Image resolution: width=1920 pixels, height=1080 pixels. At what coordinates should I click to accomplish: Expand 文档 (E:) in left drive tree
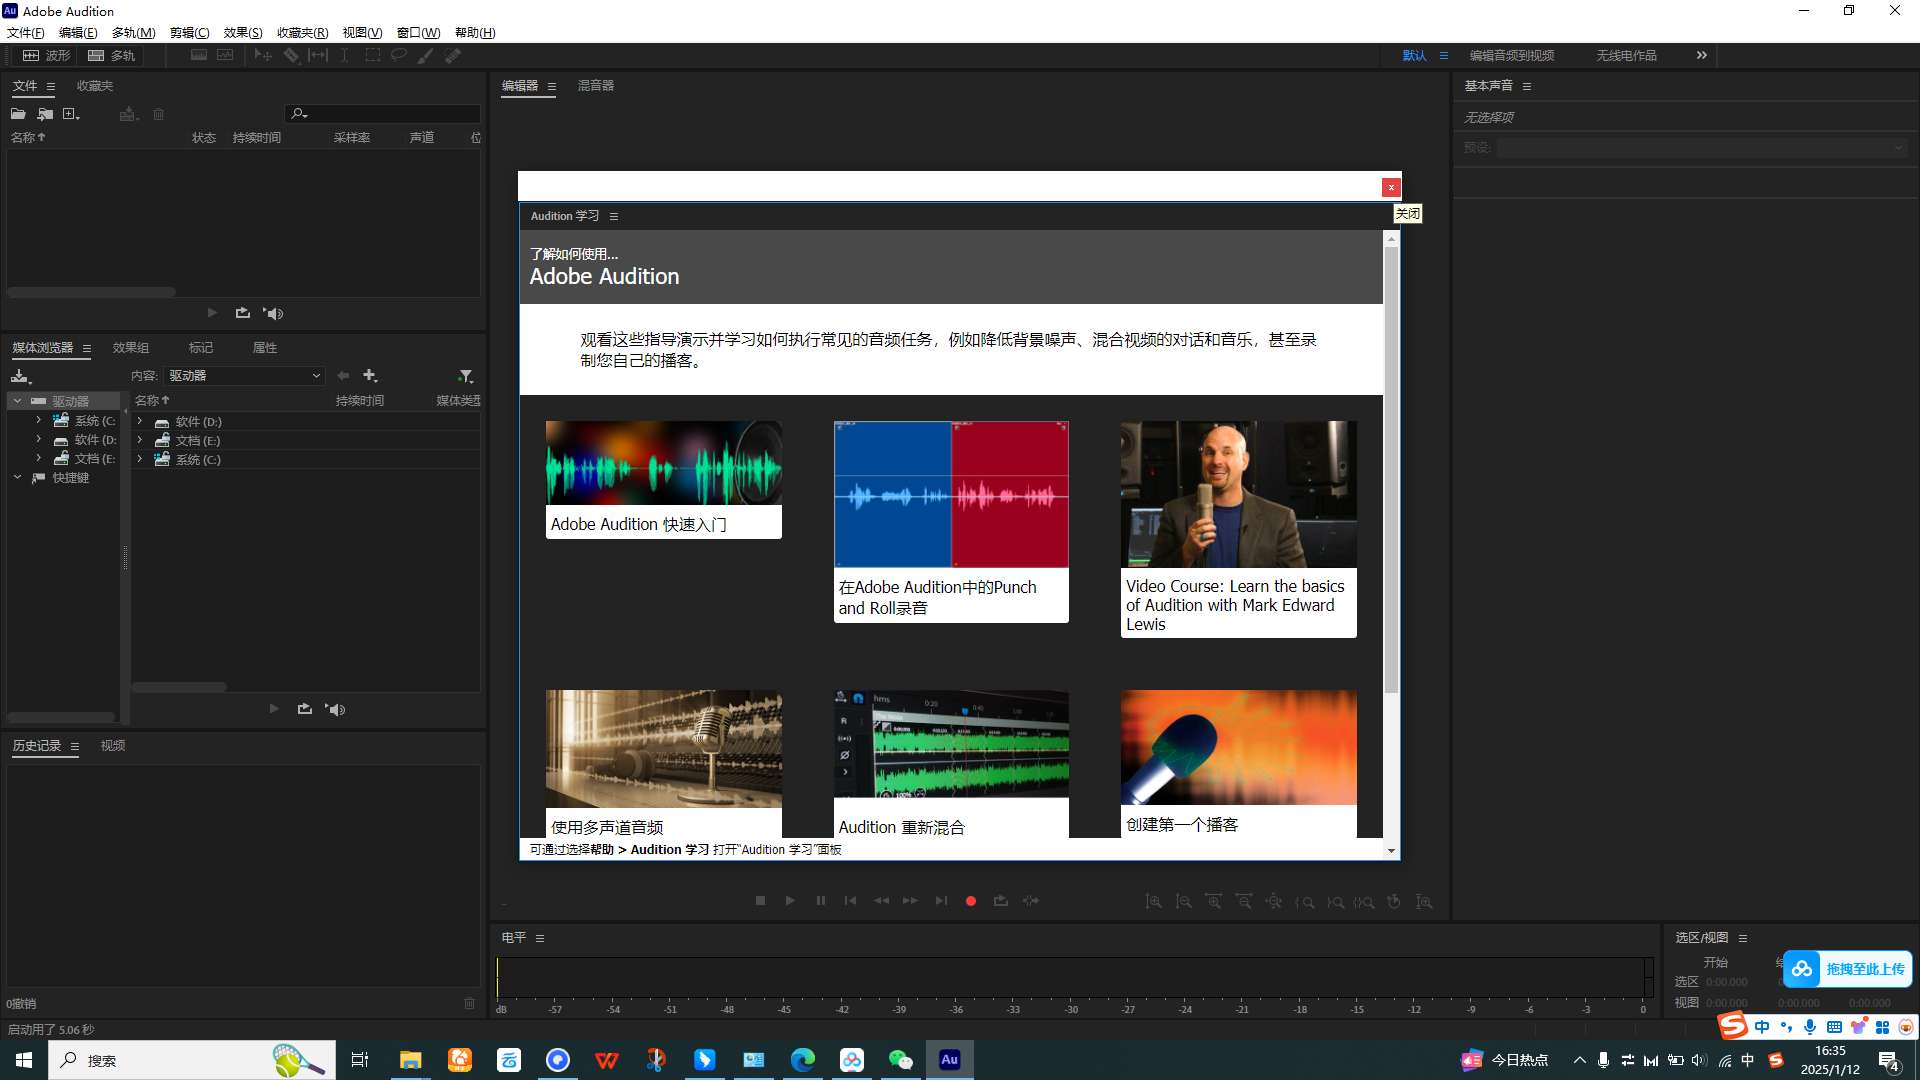point(38,458)
